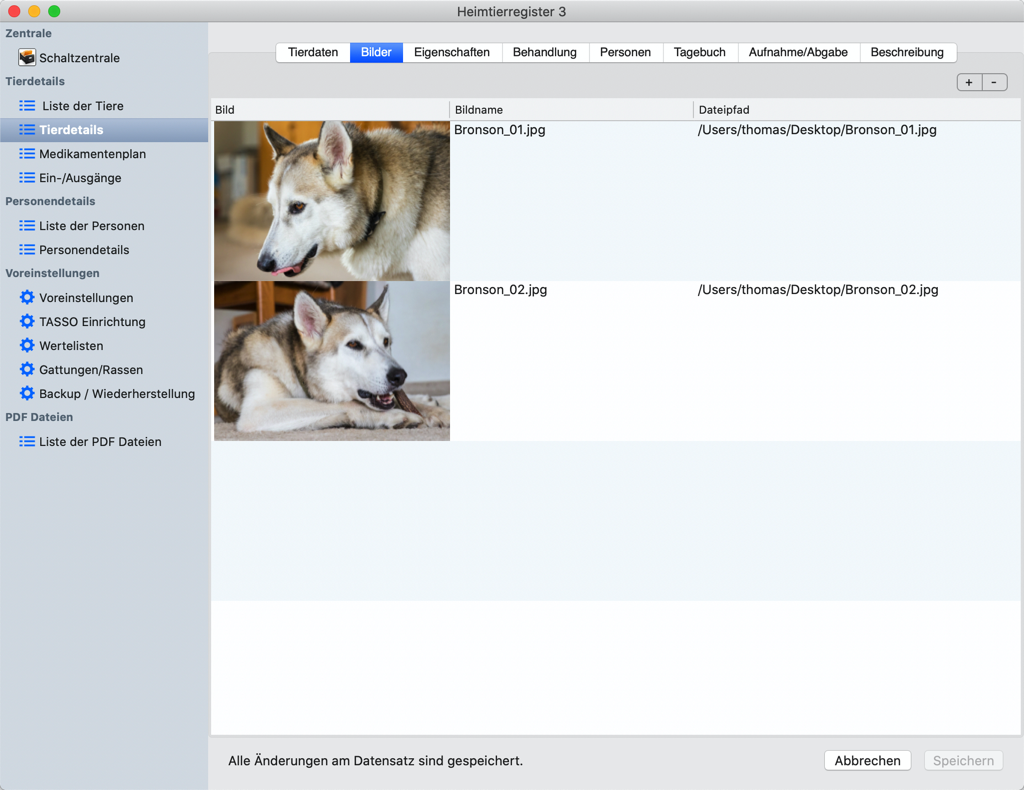Screen dimensions: 1024x790
Task: Open Voreinstellungen settings item
Action: click(x=86, y=298)
